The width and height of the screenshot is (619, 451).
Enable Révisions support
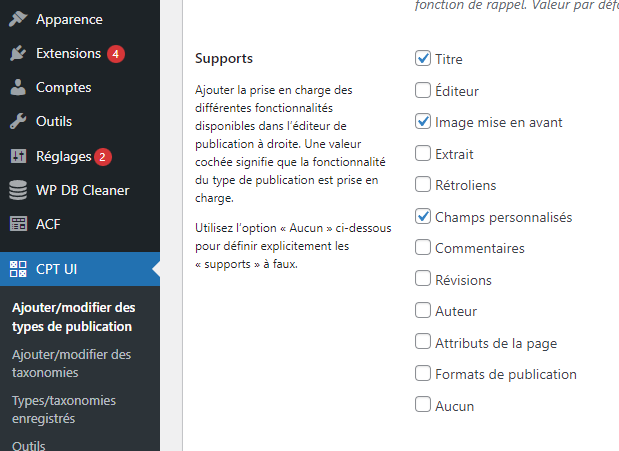click(422, 280)
